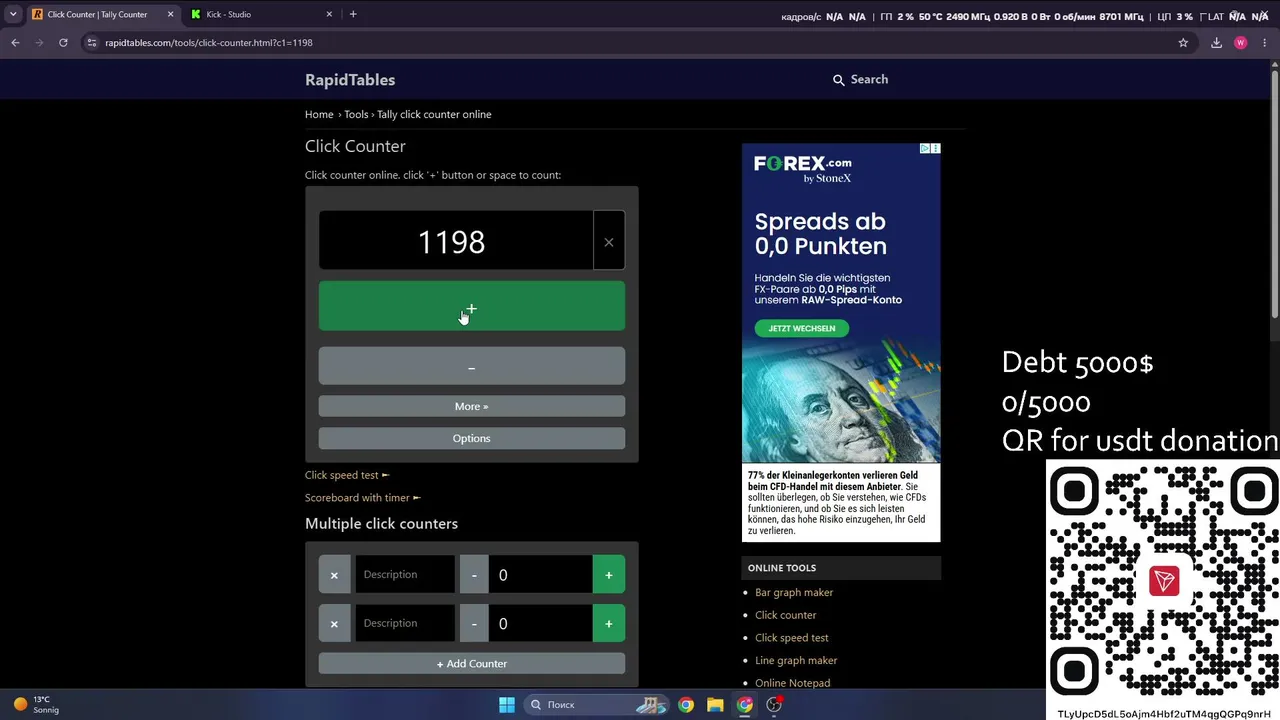
Task: Open the Bar graph maker tool link
Action: pyautogui.click(x=794, y=592)
